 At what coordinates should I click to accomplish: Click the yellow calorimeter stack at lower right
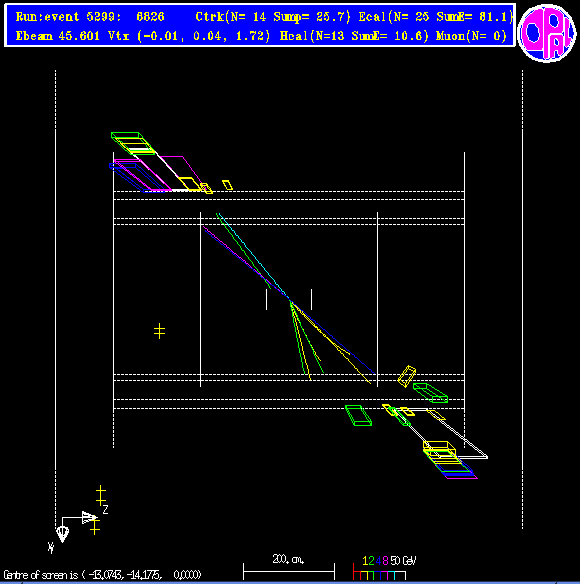[x=440, y=451]
